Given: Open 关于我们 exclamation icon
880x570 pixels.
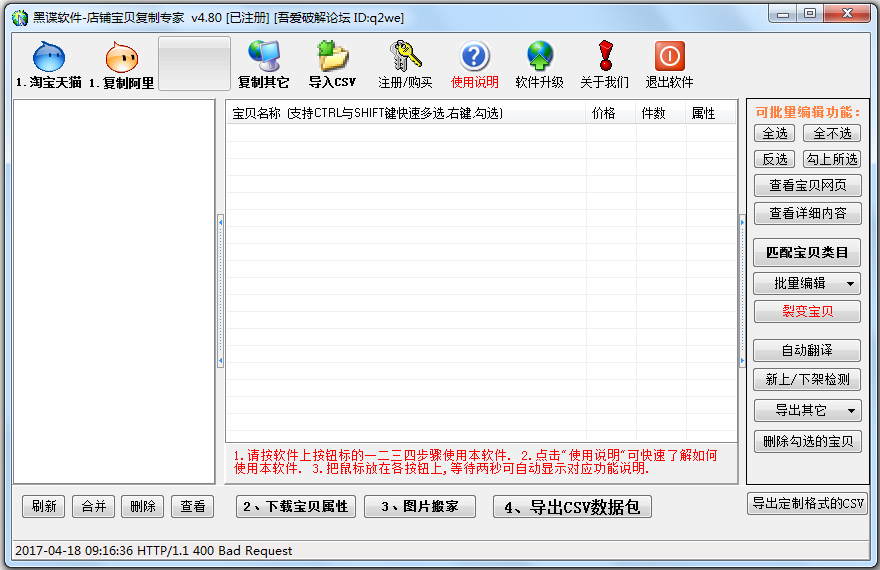Looking at the screenshot, I should 604,56.
